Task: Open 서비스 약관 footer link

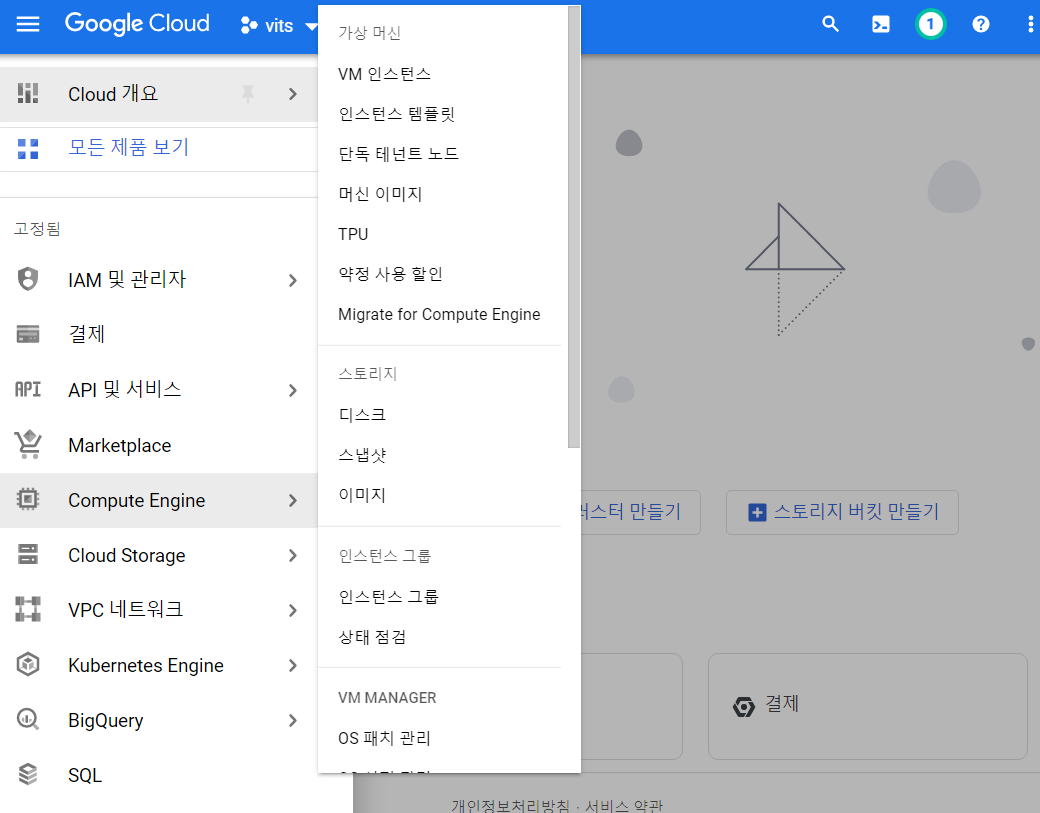Action: 623,806
